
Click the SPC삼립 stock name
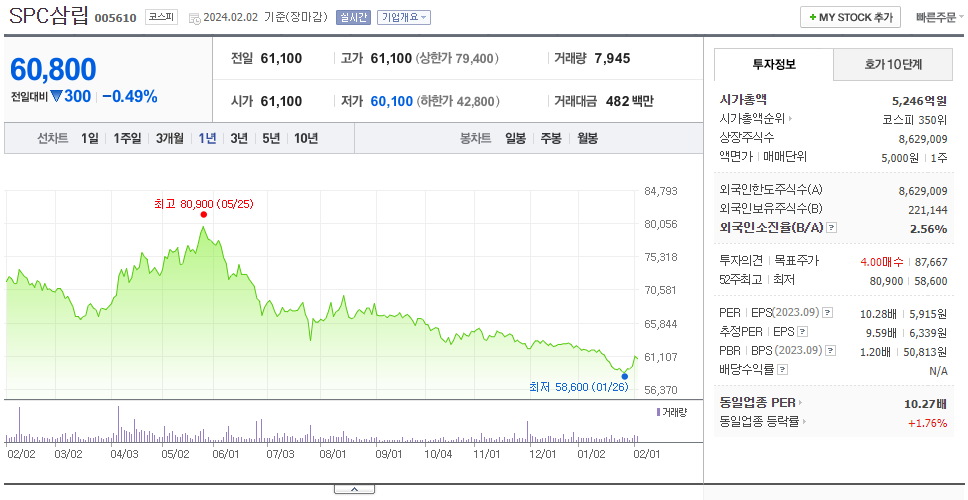(x=48, y=16)
